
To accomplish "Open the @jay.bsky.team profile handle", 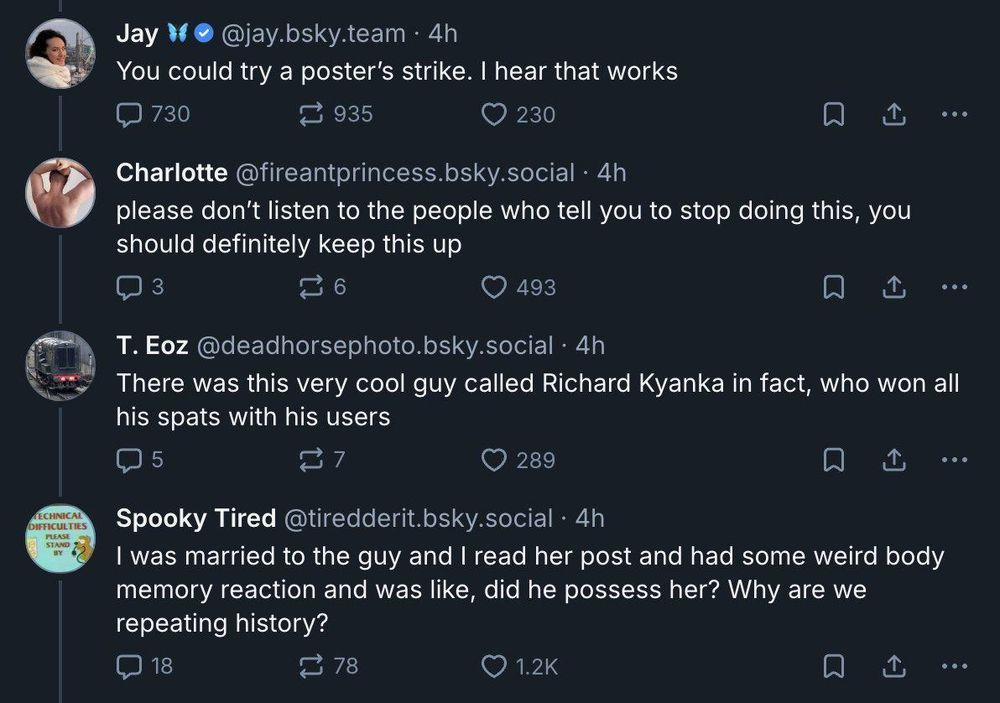I will [312, 33].
